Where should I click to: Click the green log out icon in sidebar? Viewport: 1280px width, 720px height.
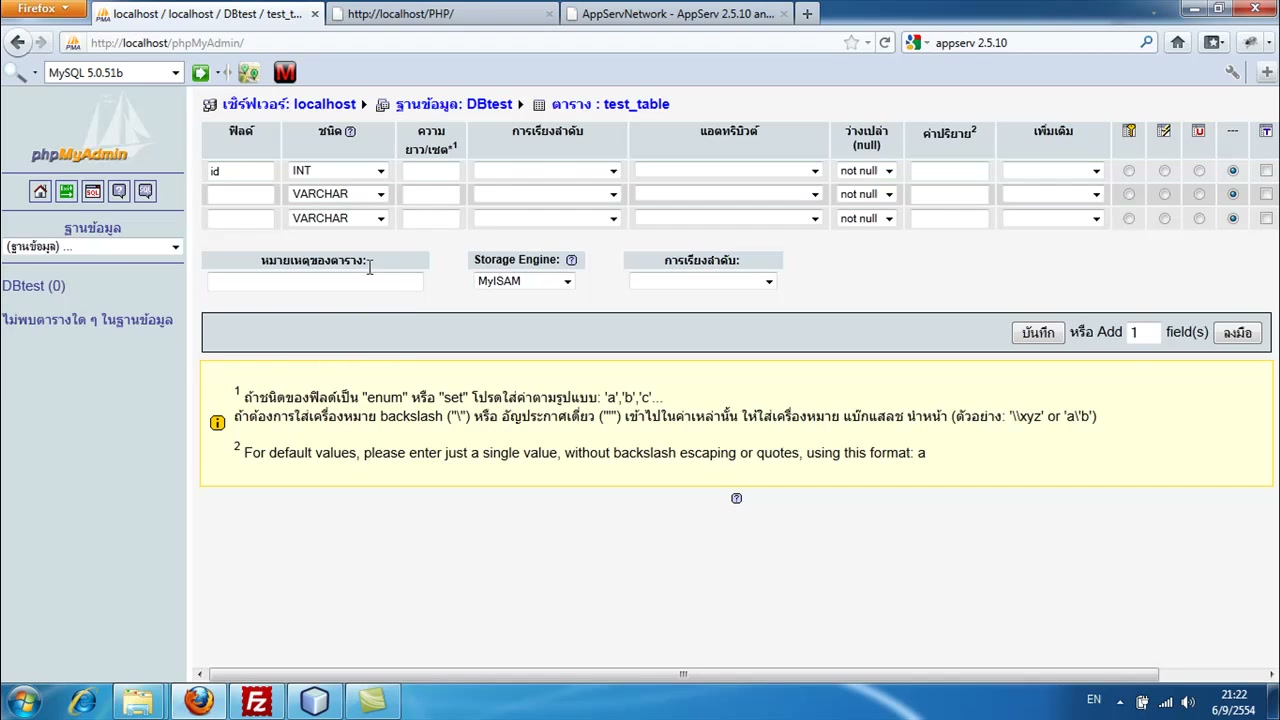[x=66, y=191]
